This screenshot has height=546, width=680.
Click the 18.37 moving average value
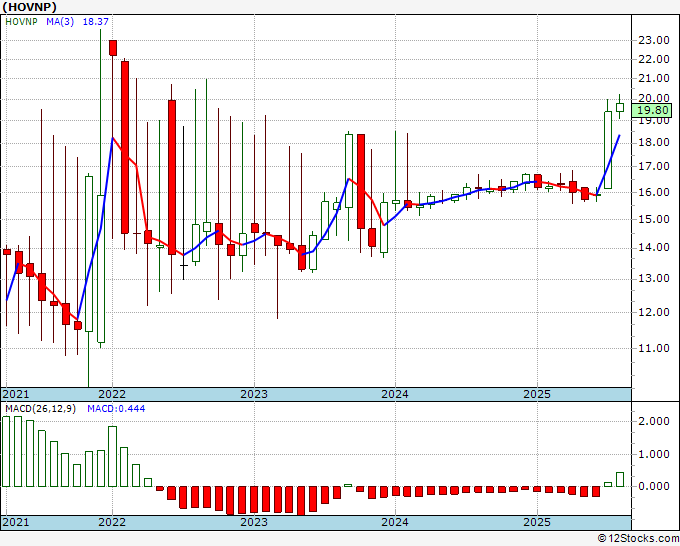95,21
